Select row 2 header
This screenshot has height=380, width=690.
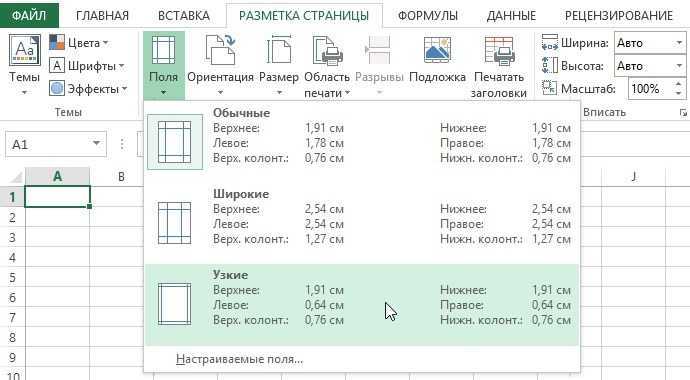(x=12, y=217)
